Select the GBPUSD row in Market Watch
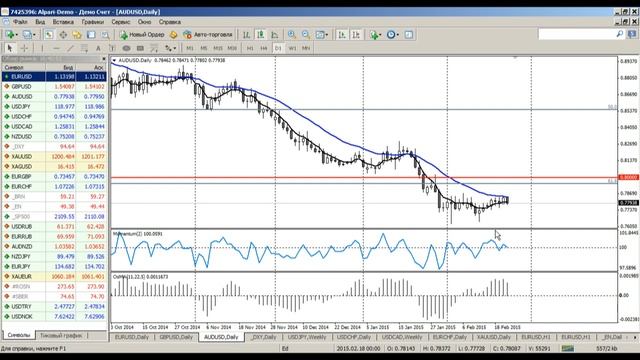The width and height of the screenshot is (640, 360). 54,87
